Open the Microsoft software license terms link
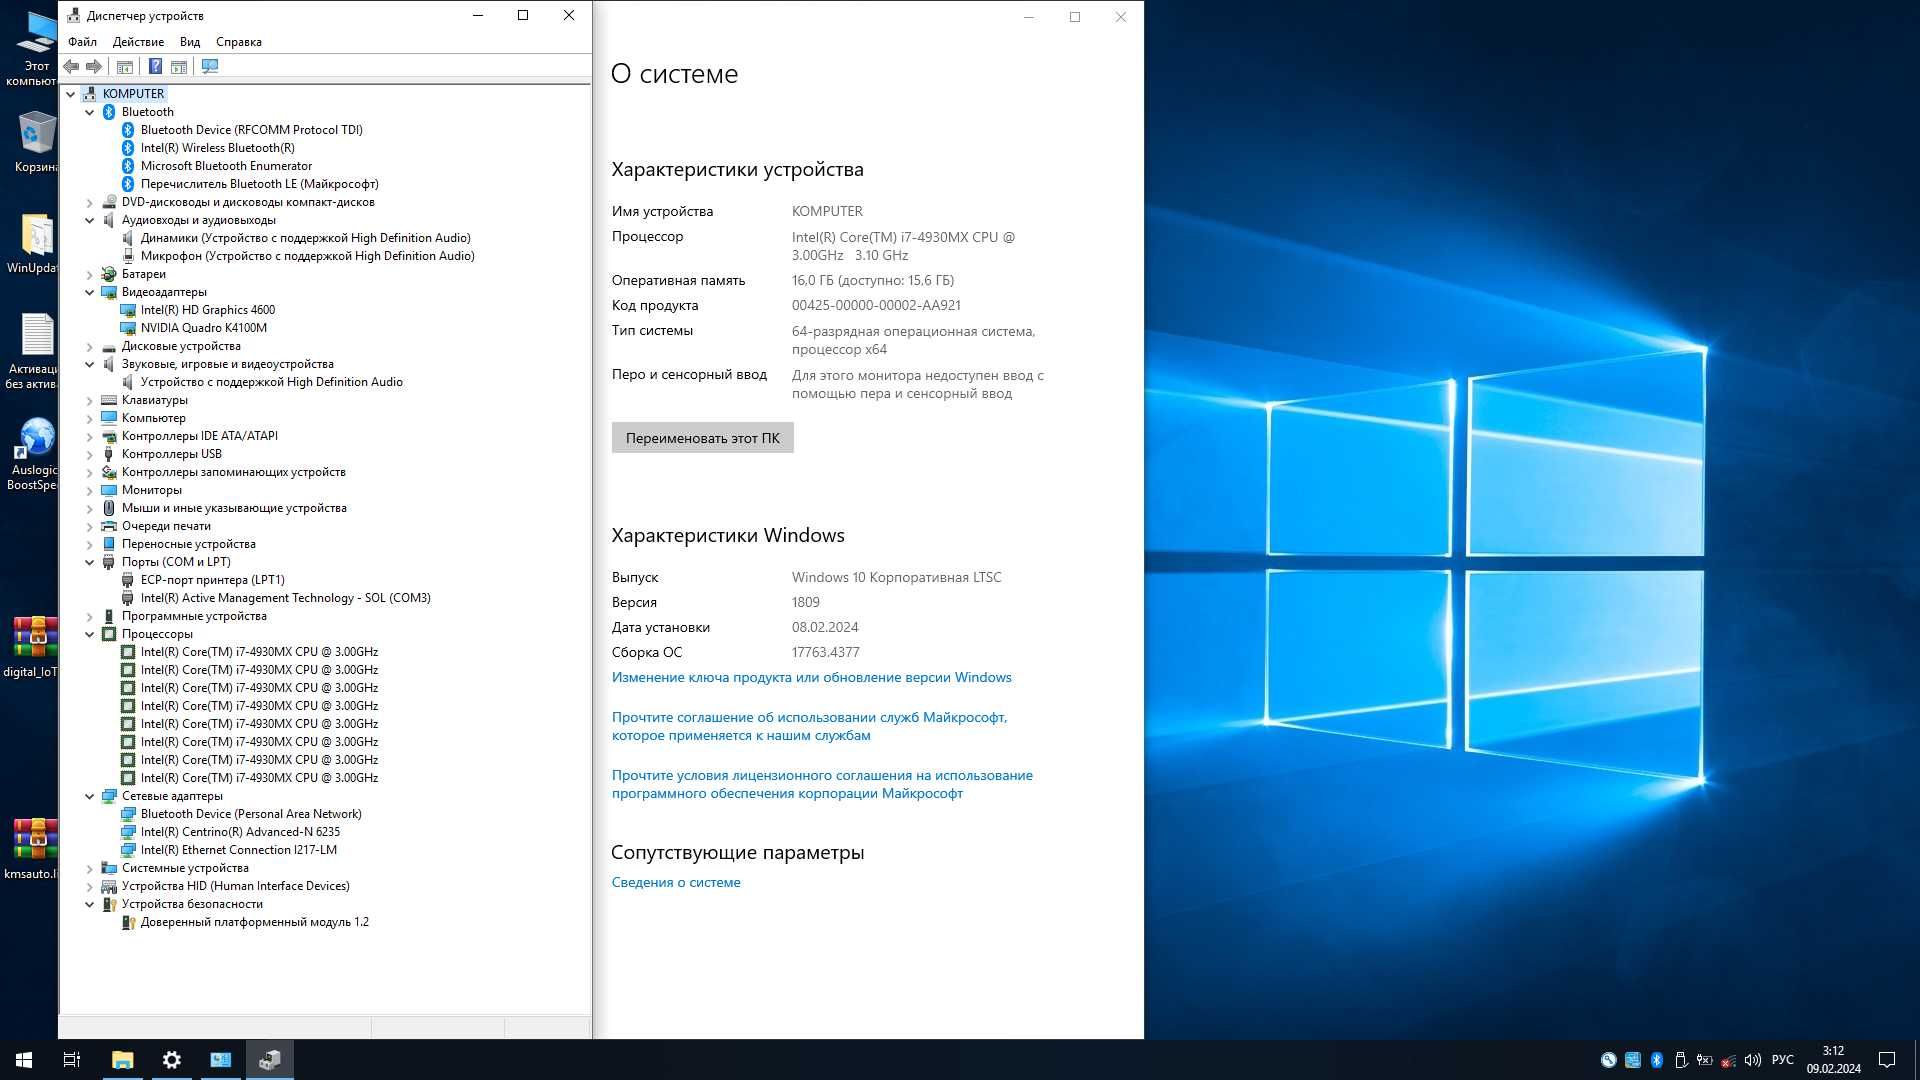Viewport: 1920px width, 1080px height. coord(822,784)
